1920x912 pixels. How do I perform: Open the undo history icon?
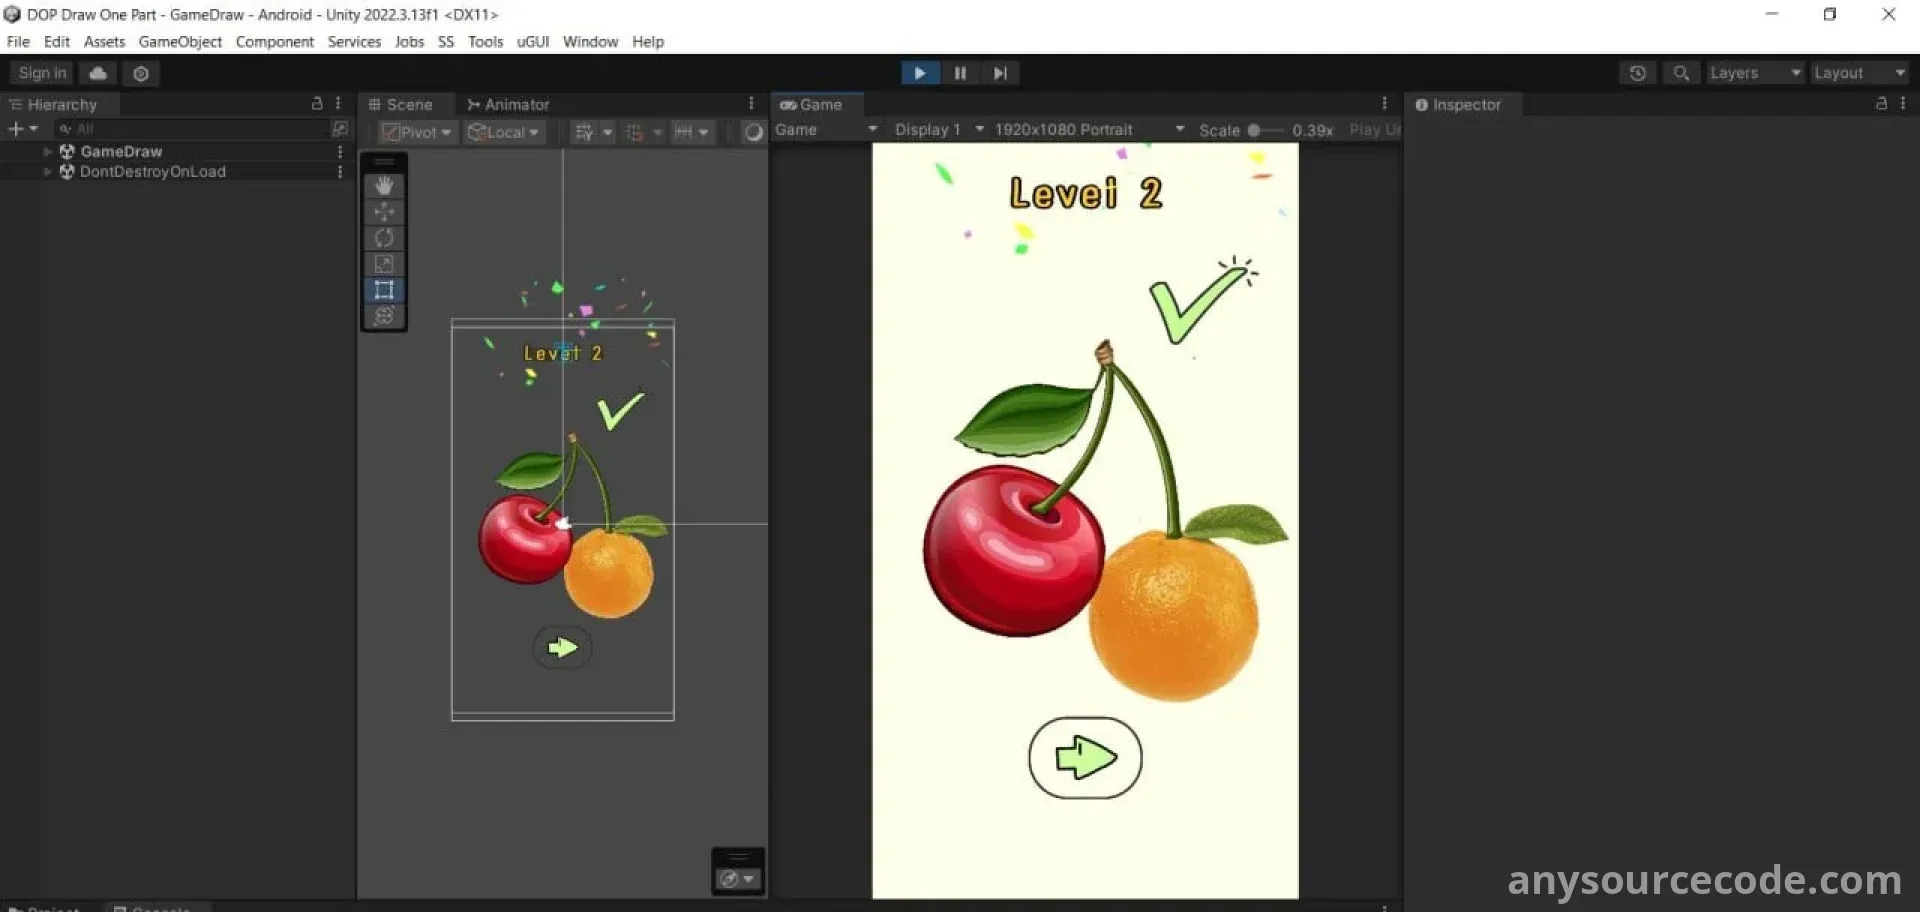pyautogui.click(x=1637, y=73)
